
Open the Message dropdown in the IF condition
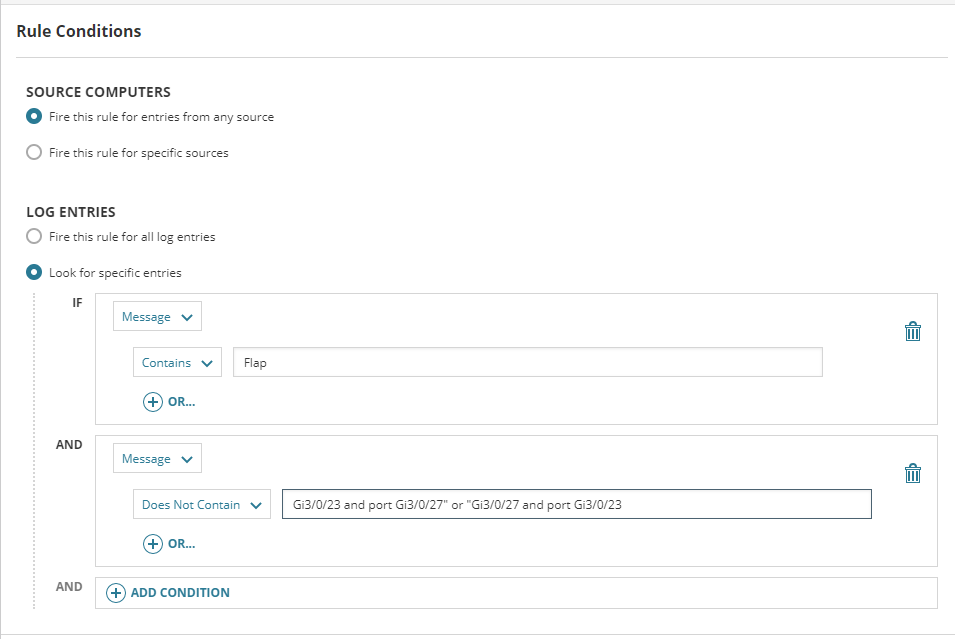[157, 317]
